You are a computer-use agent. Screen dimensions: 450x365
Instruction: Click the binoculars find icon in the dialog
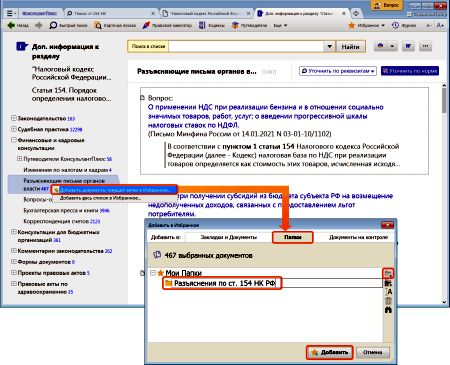388,310
